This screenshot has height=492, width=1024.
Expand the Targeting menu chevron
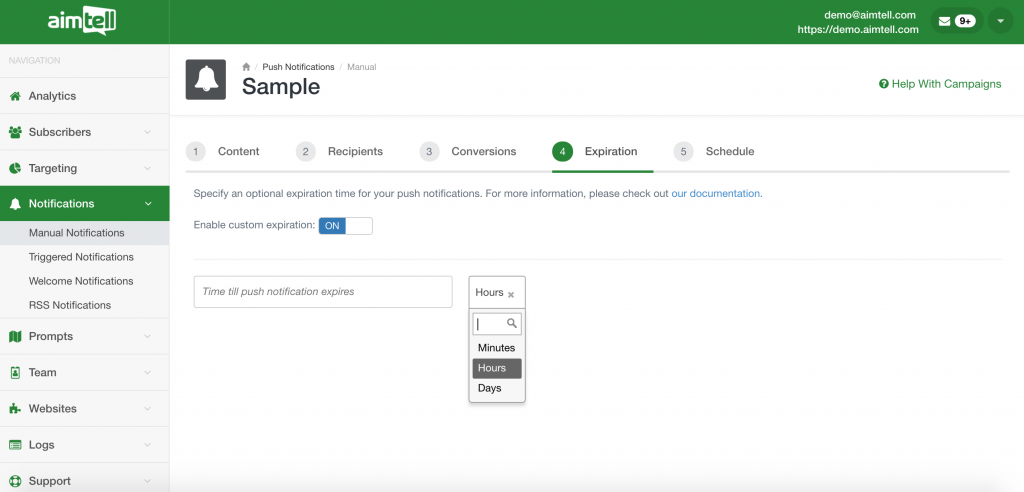point(148,168)
